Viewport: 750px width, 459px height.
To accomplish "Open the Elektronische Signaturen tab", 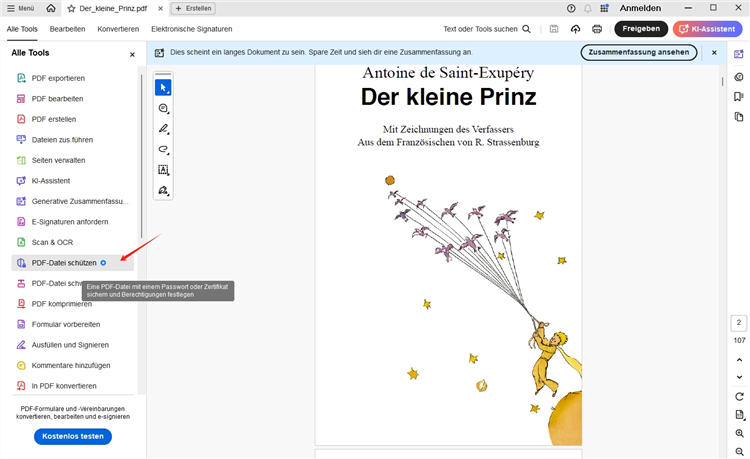I will tap(192, 29).
